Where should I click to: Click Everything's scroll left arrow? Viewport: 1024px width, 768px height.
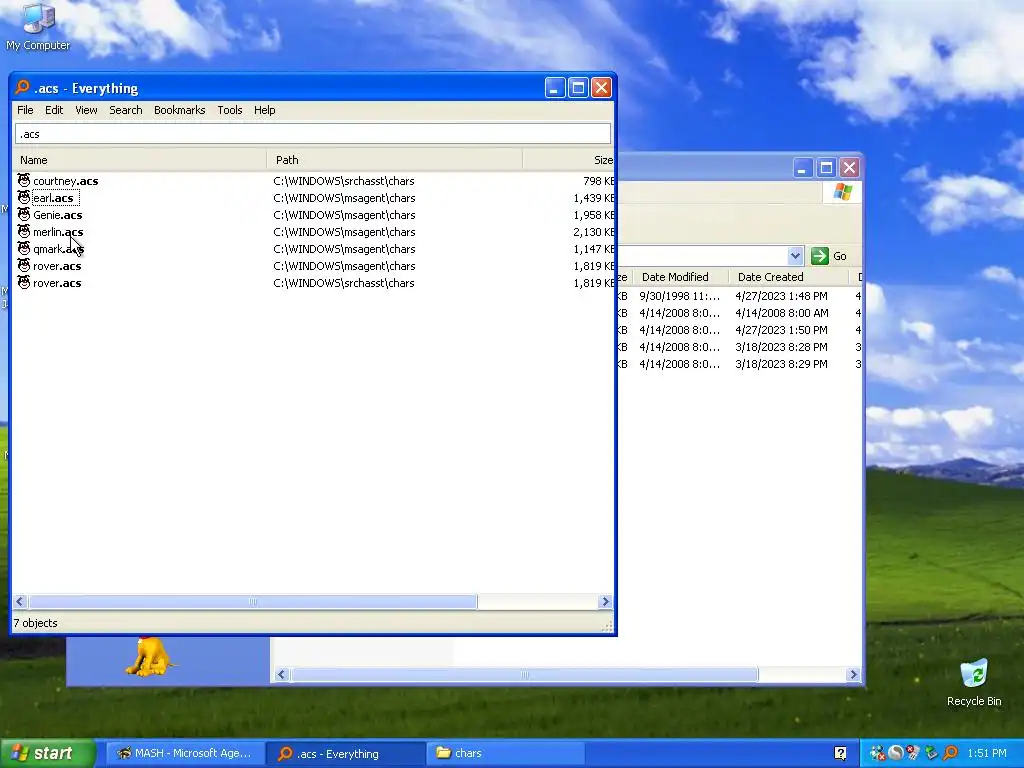pos(20,601)
